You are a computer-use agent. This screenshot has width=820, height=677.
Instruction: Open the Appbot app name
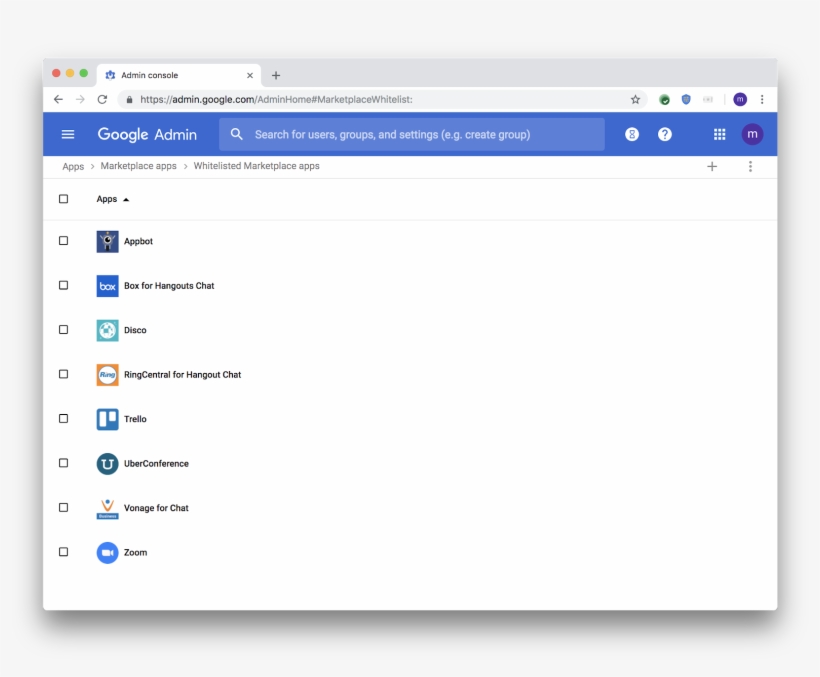tap(138, 242)
